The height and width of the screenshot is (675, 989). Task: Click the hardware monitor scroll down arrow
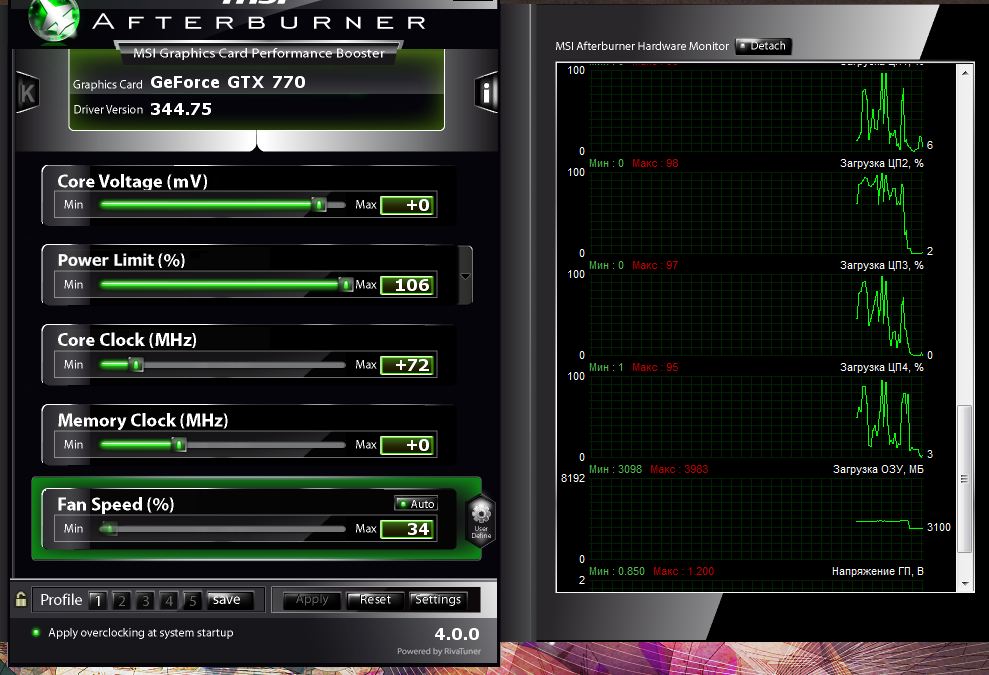click(x=965, y=584)
